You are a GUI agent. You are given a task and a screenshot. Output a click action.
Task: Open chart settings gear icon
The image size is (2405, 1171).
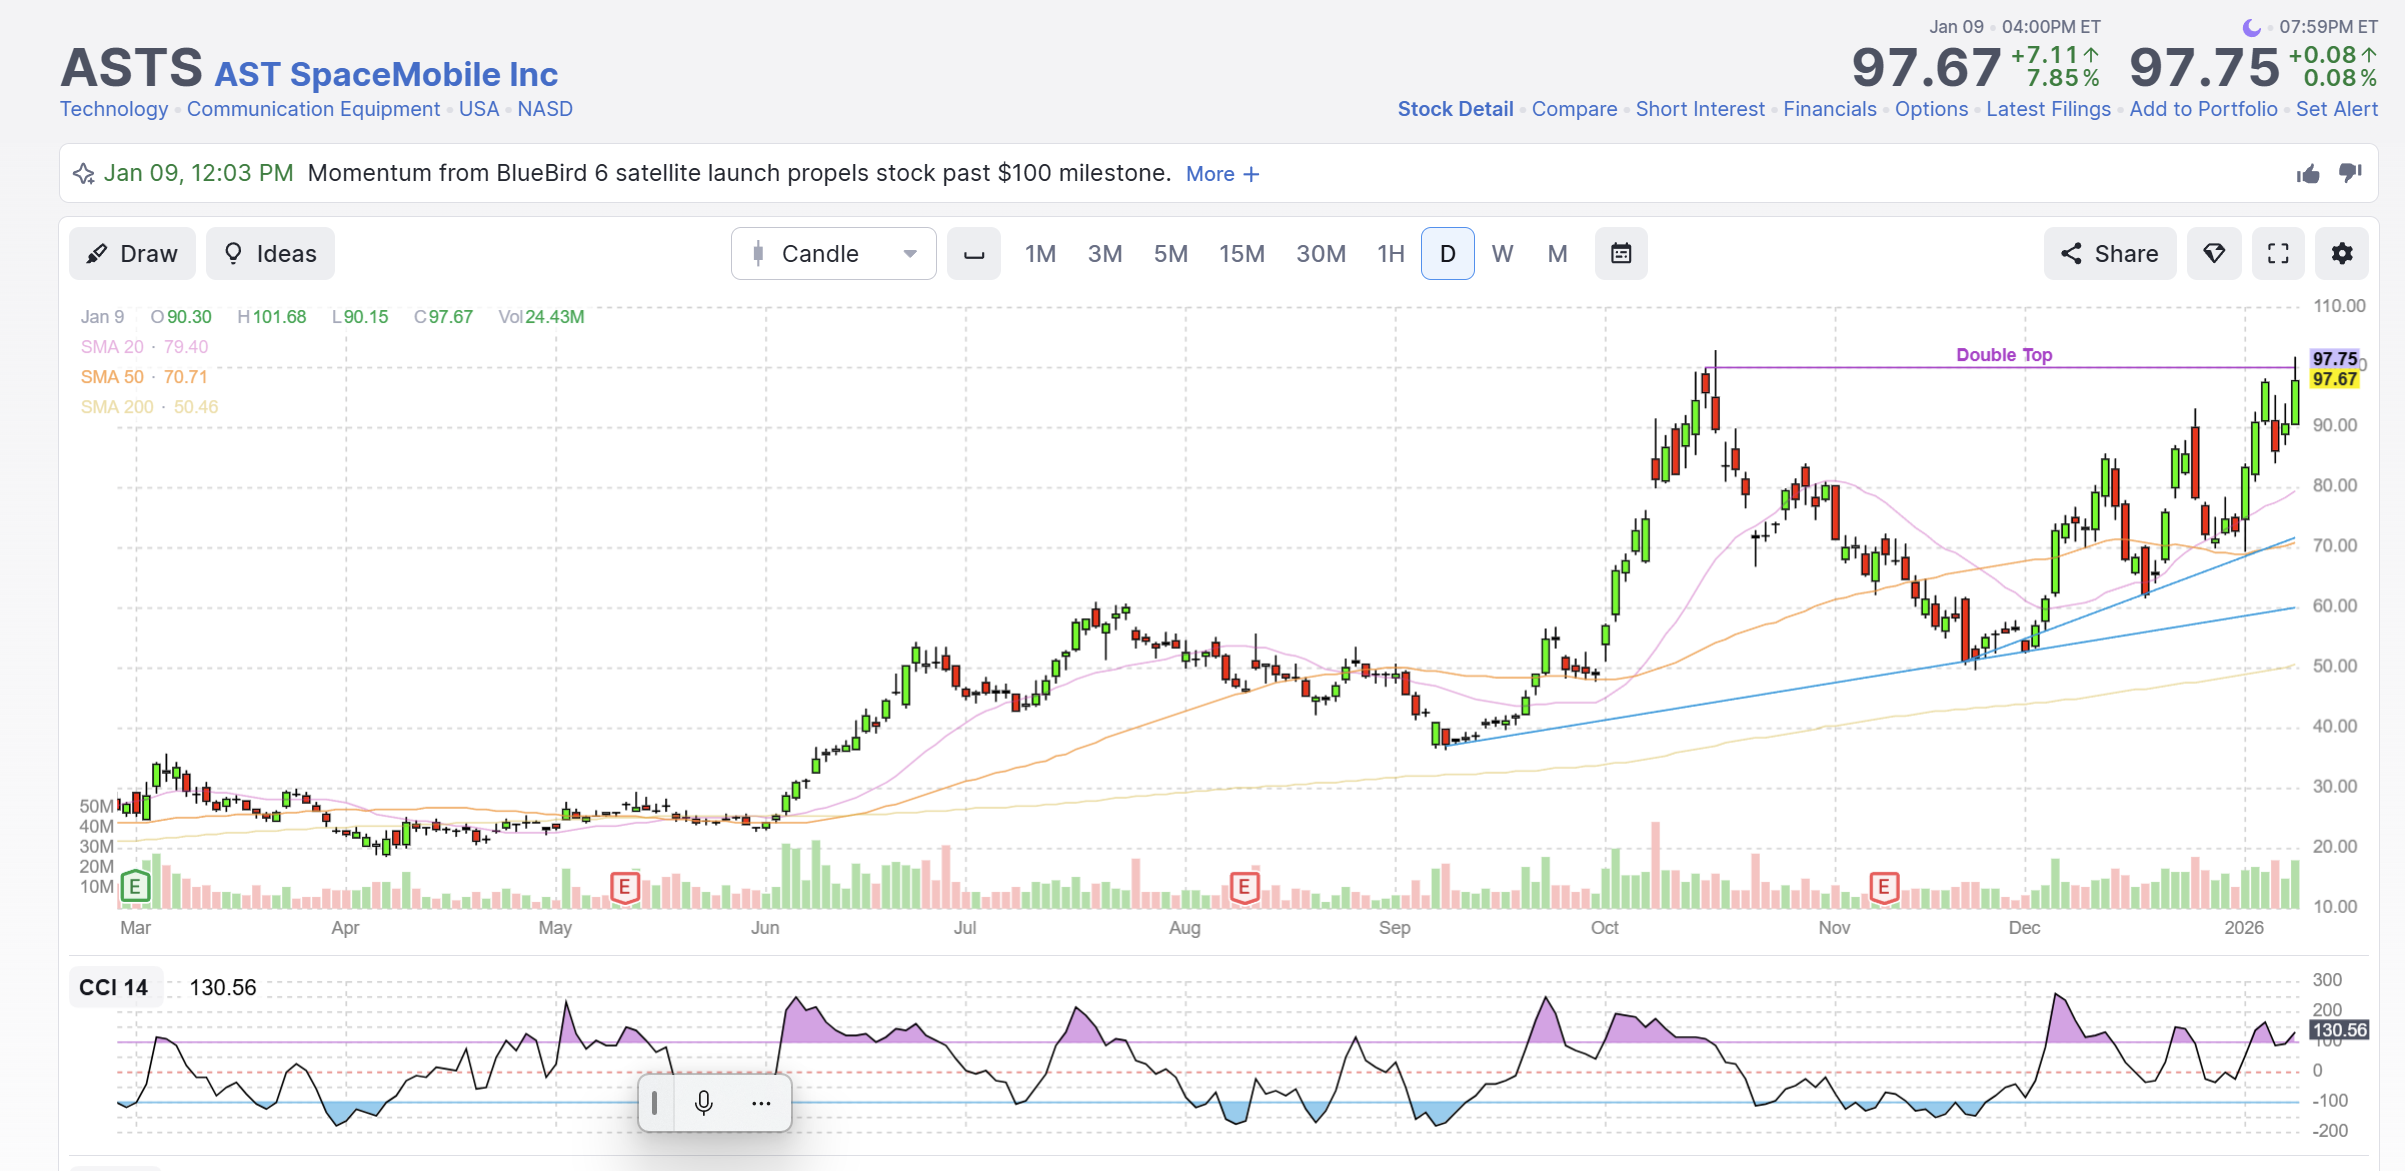[x=2341, y=254]
